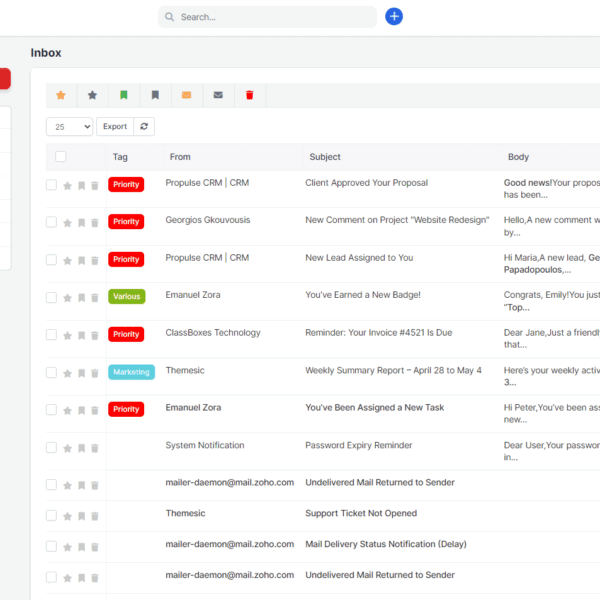Click the orange star toolbar icon
600x600 pixels.
tap(61, 95)
